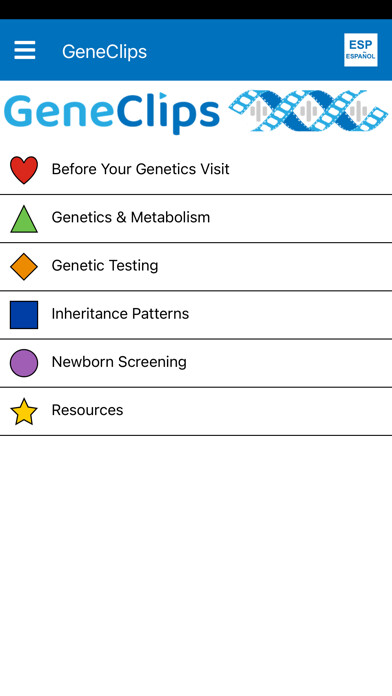The width and height of the screenshot is (392, 696).
Task: Tap the empty space in the Resources row
Action: click(257, 411)
